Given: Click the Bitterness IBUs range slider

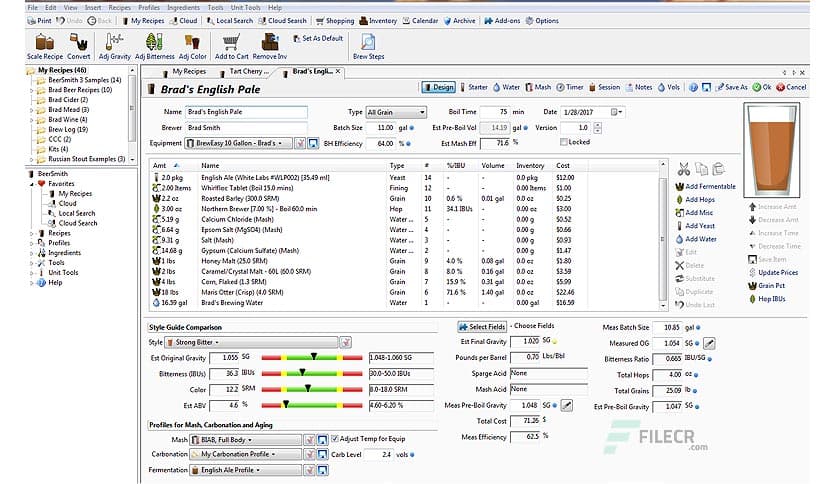Looking at the screenshot, I should point(312,373).
